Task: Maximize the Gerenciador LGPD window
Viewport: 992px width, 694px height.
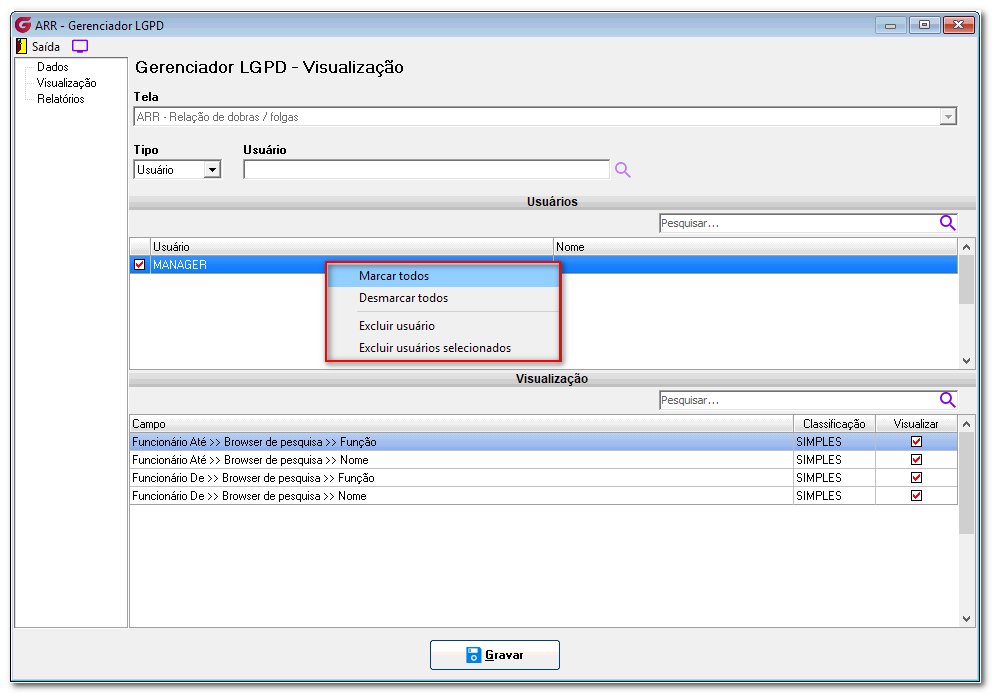Action: click(924, 25)
